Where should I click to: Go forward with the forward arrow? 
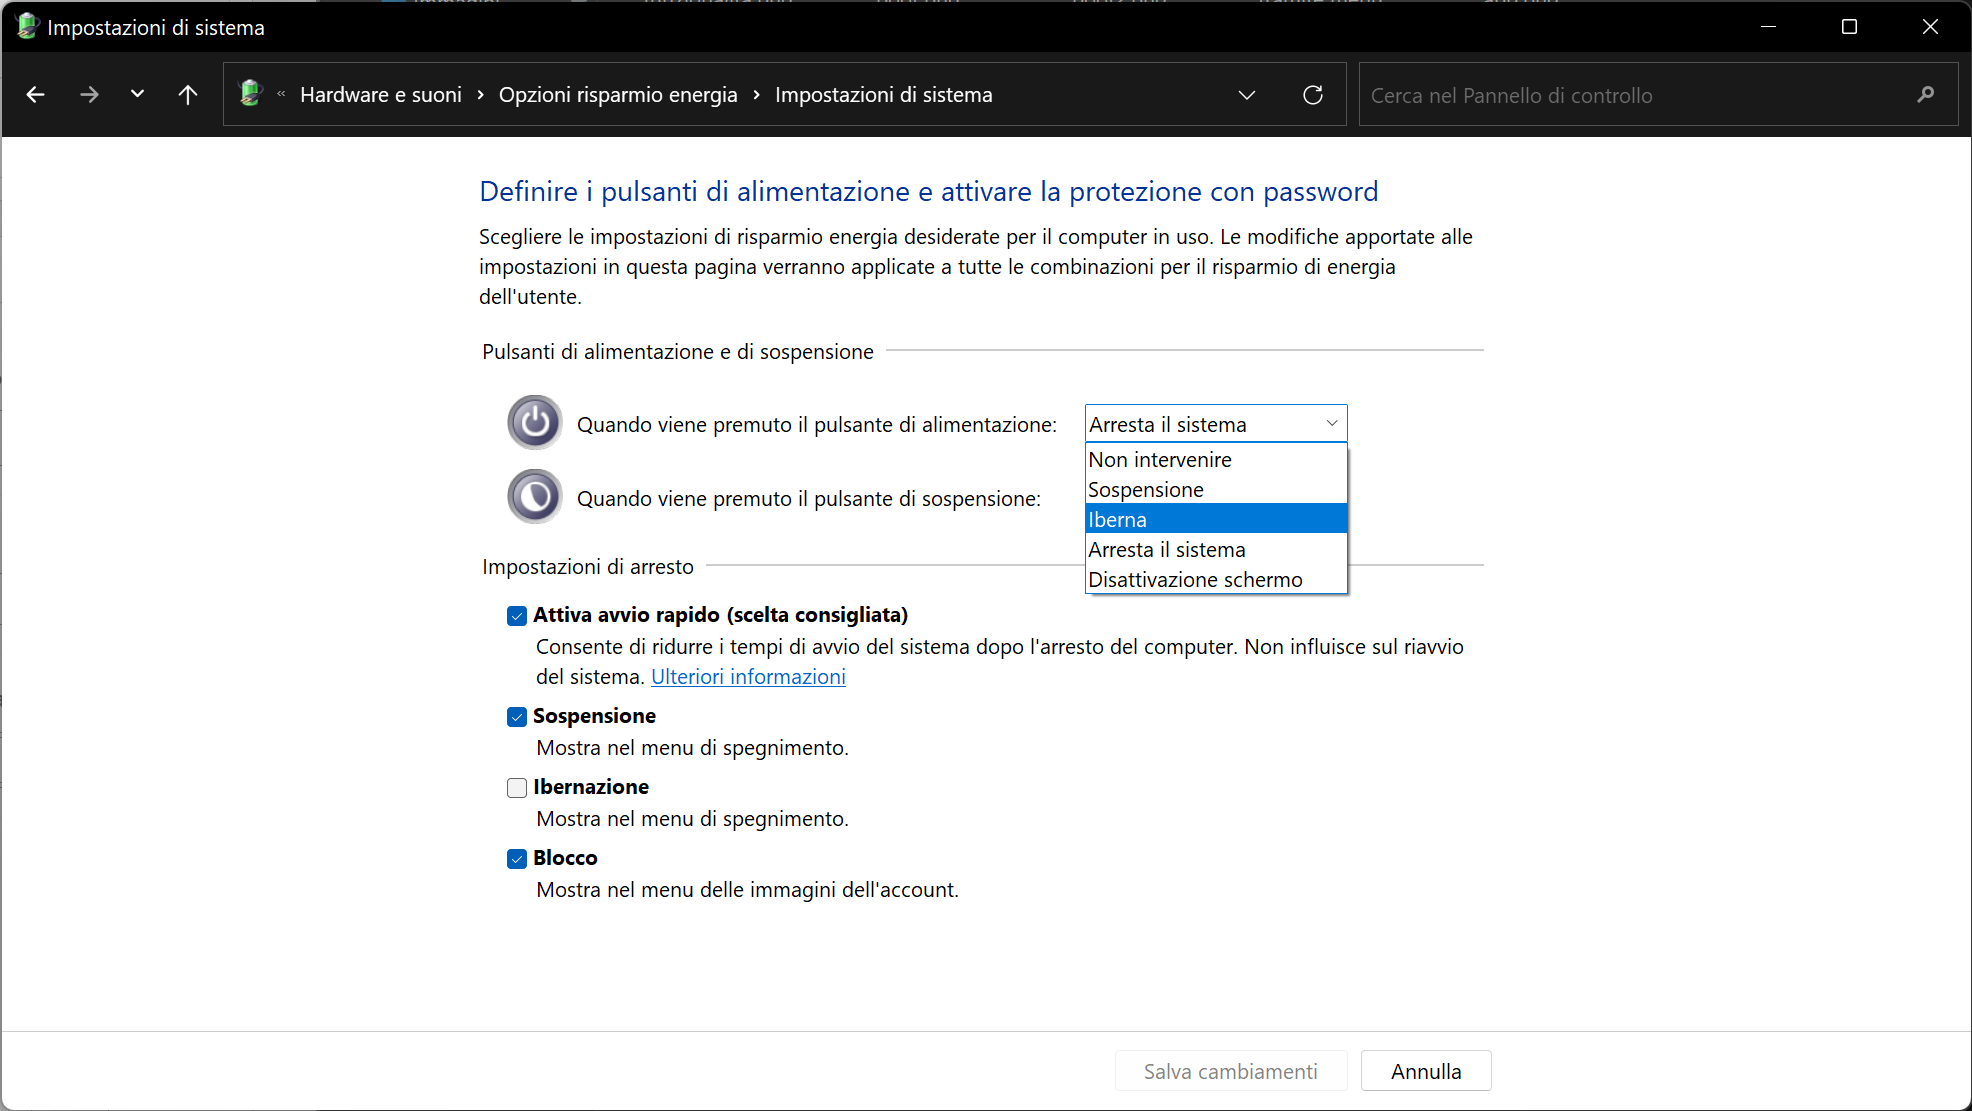pos(89,95)
